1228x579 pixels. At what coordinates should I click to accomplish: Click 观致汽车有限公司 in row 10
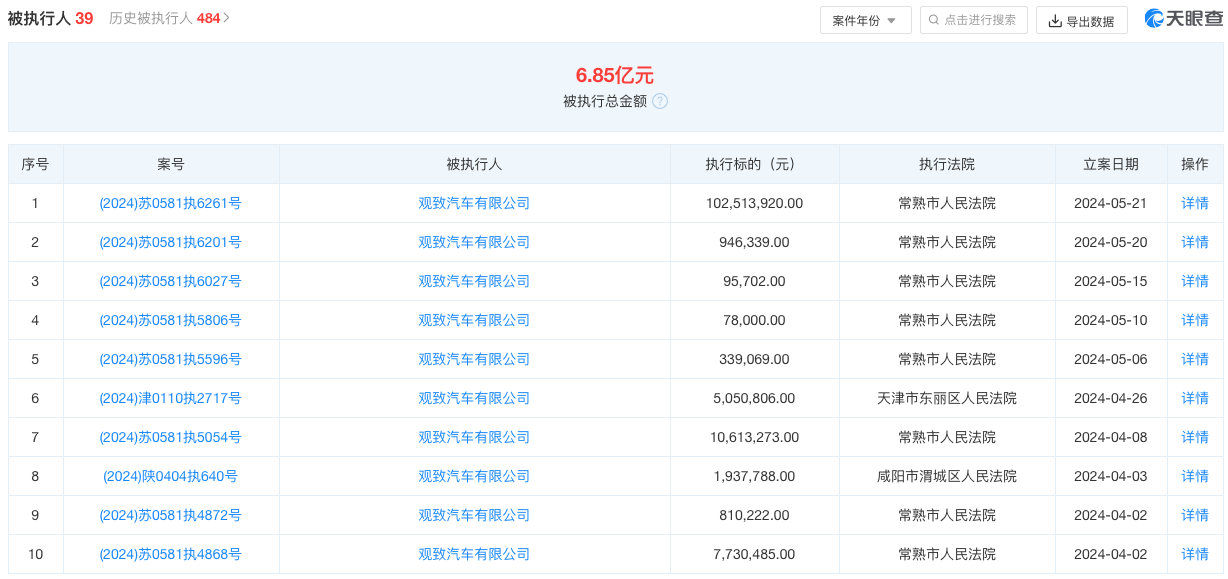pos(474,554)
